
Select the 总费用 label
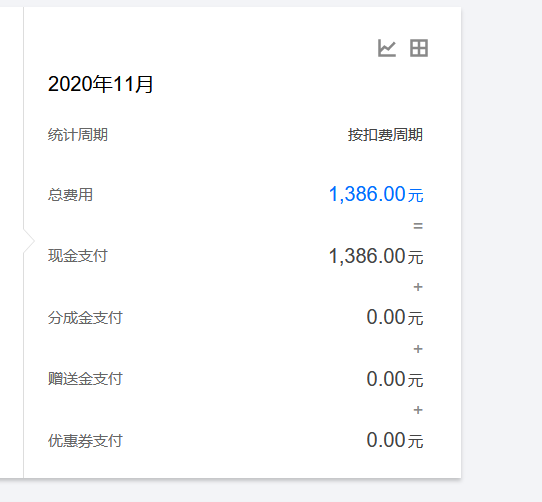coord(71,195)
